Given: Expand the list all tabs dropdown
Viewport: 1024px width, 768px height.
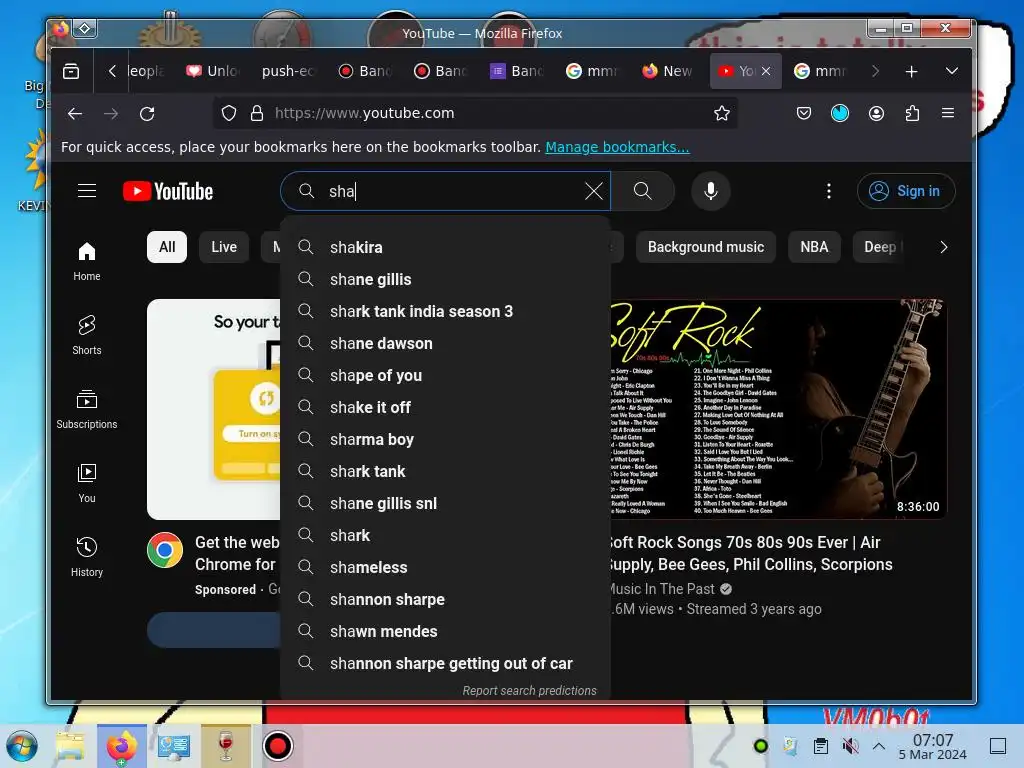Looking at the screenshot, I should pos(952,71).
